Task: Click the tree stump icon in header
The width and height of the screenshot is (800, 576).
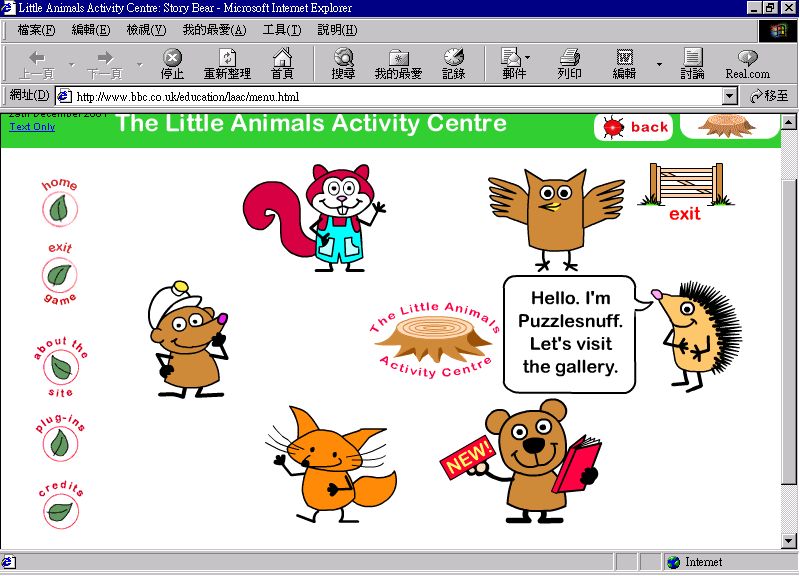Action: pos(727,126)
